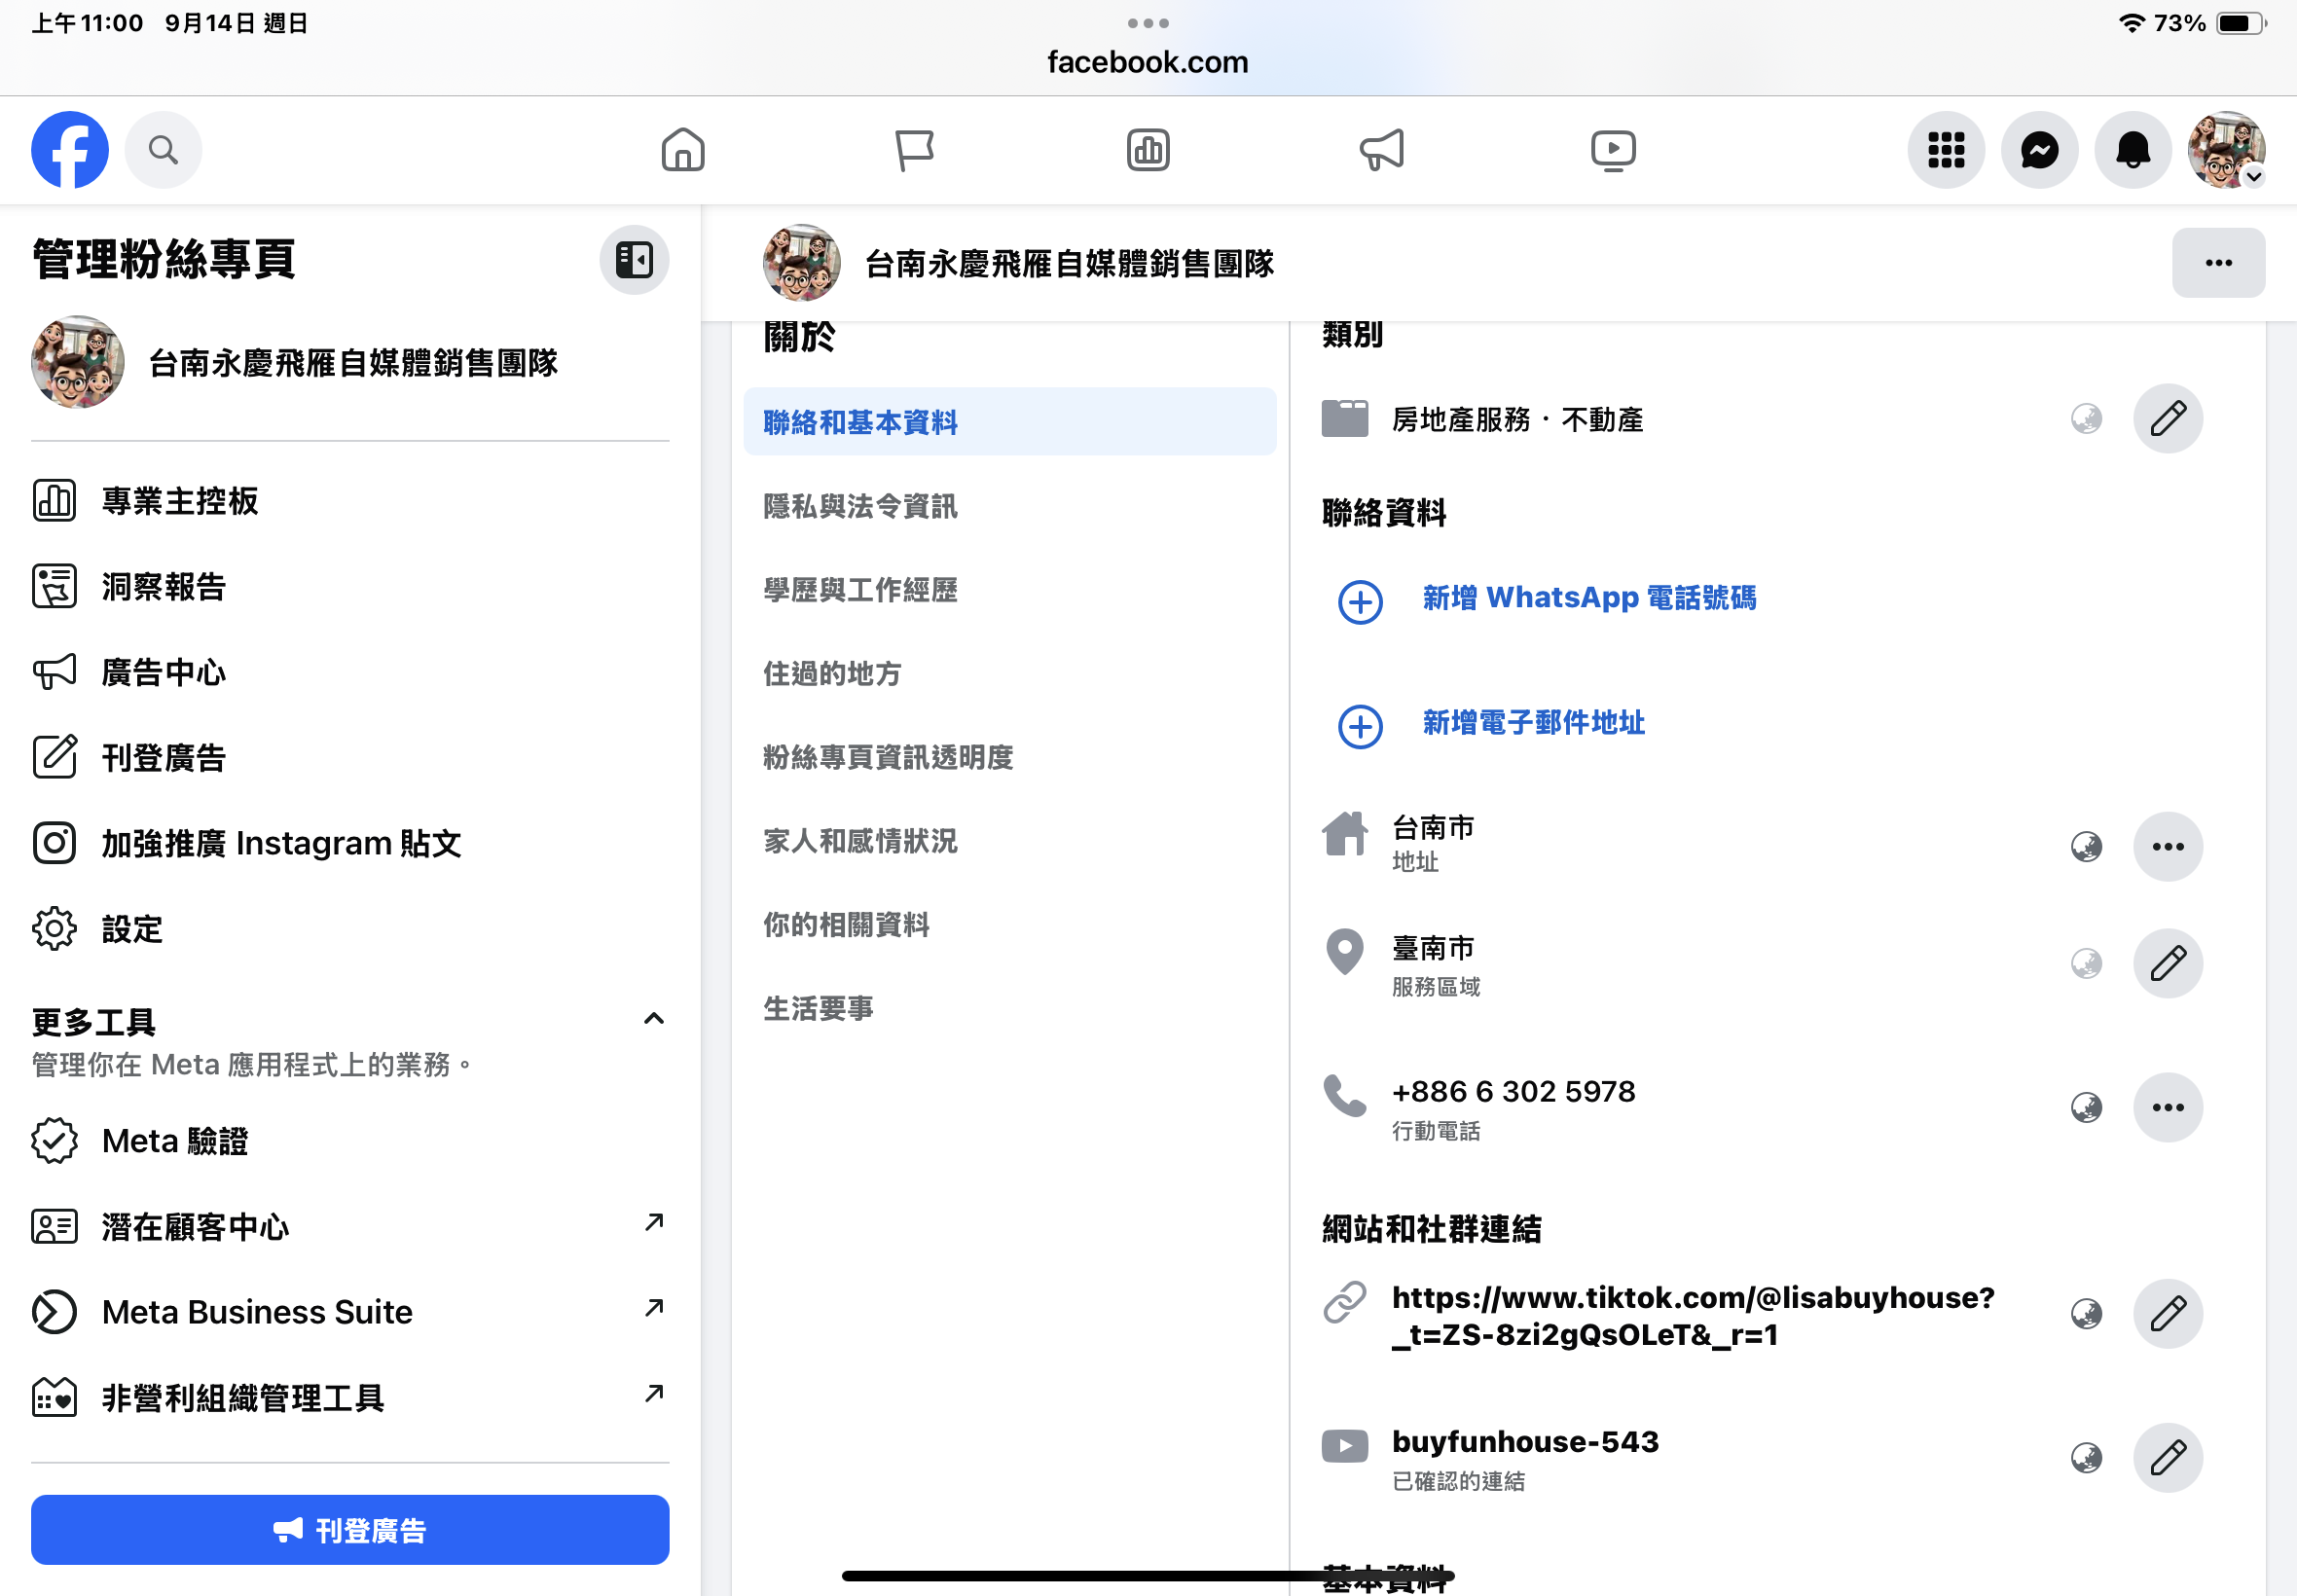The image size is (2297, 1596).
Task: Open Messenger chat icon
Action: pos(2039,150)
